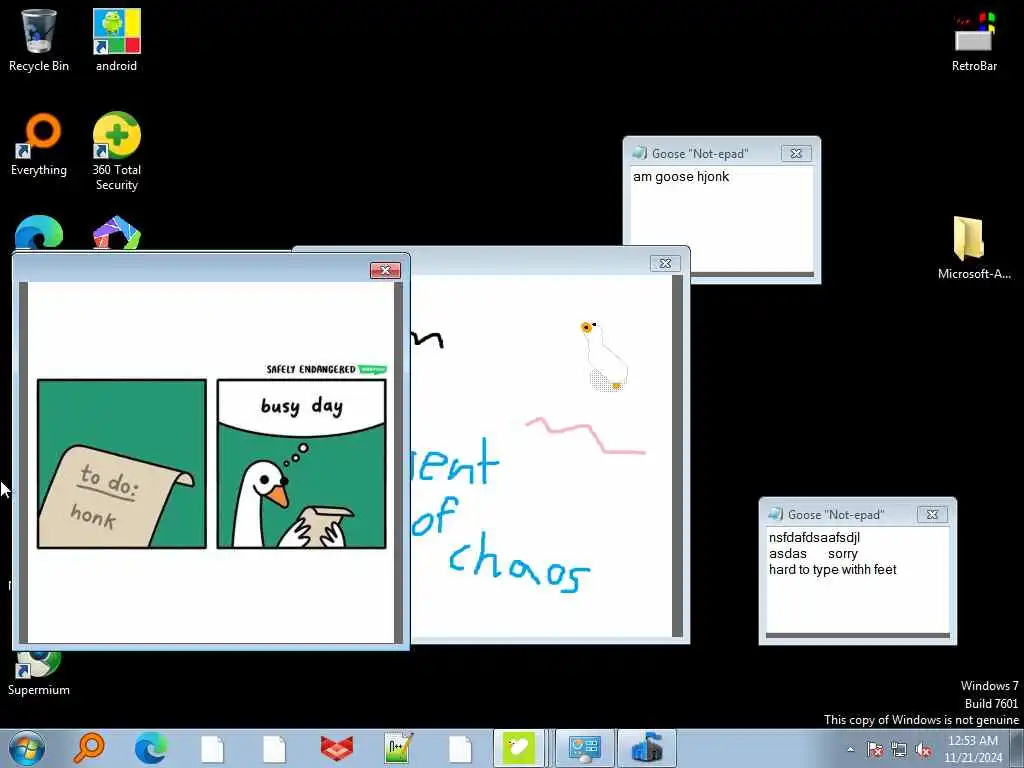
Task: Click the Show desktop strip
Action: [x=1017, y=748]
